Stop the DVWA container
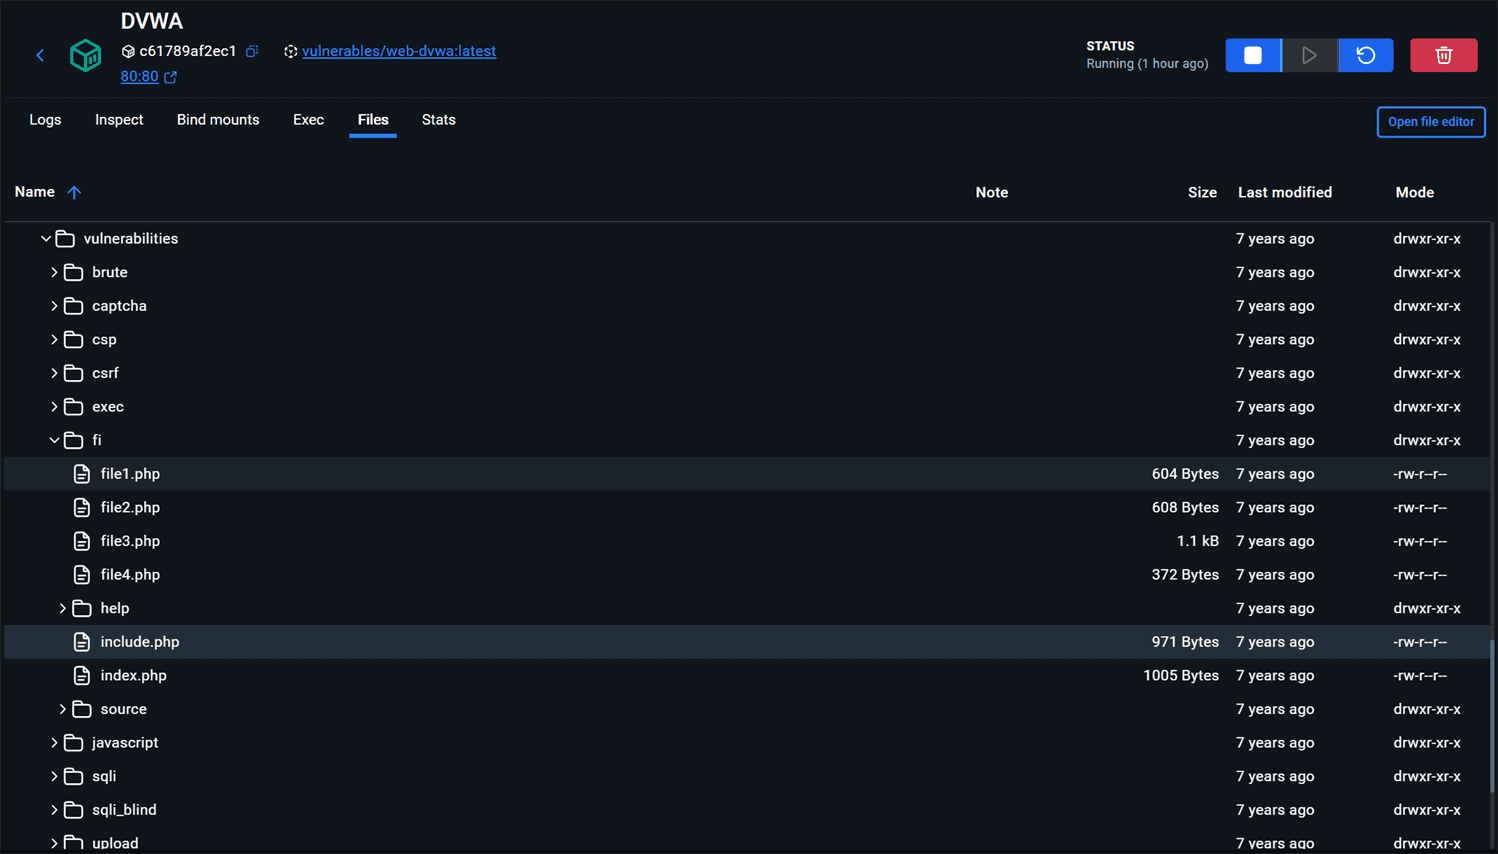This screenshot has height=854, width=1498. tap(1253, 55)
